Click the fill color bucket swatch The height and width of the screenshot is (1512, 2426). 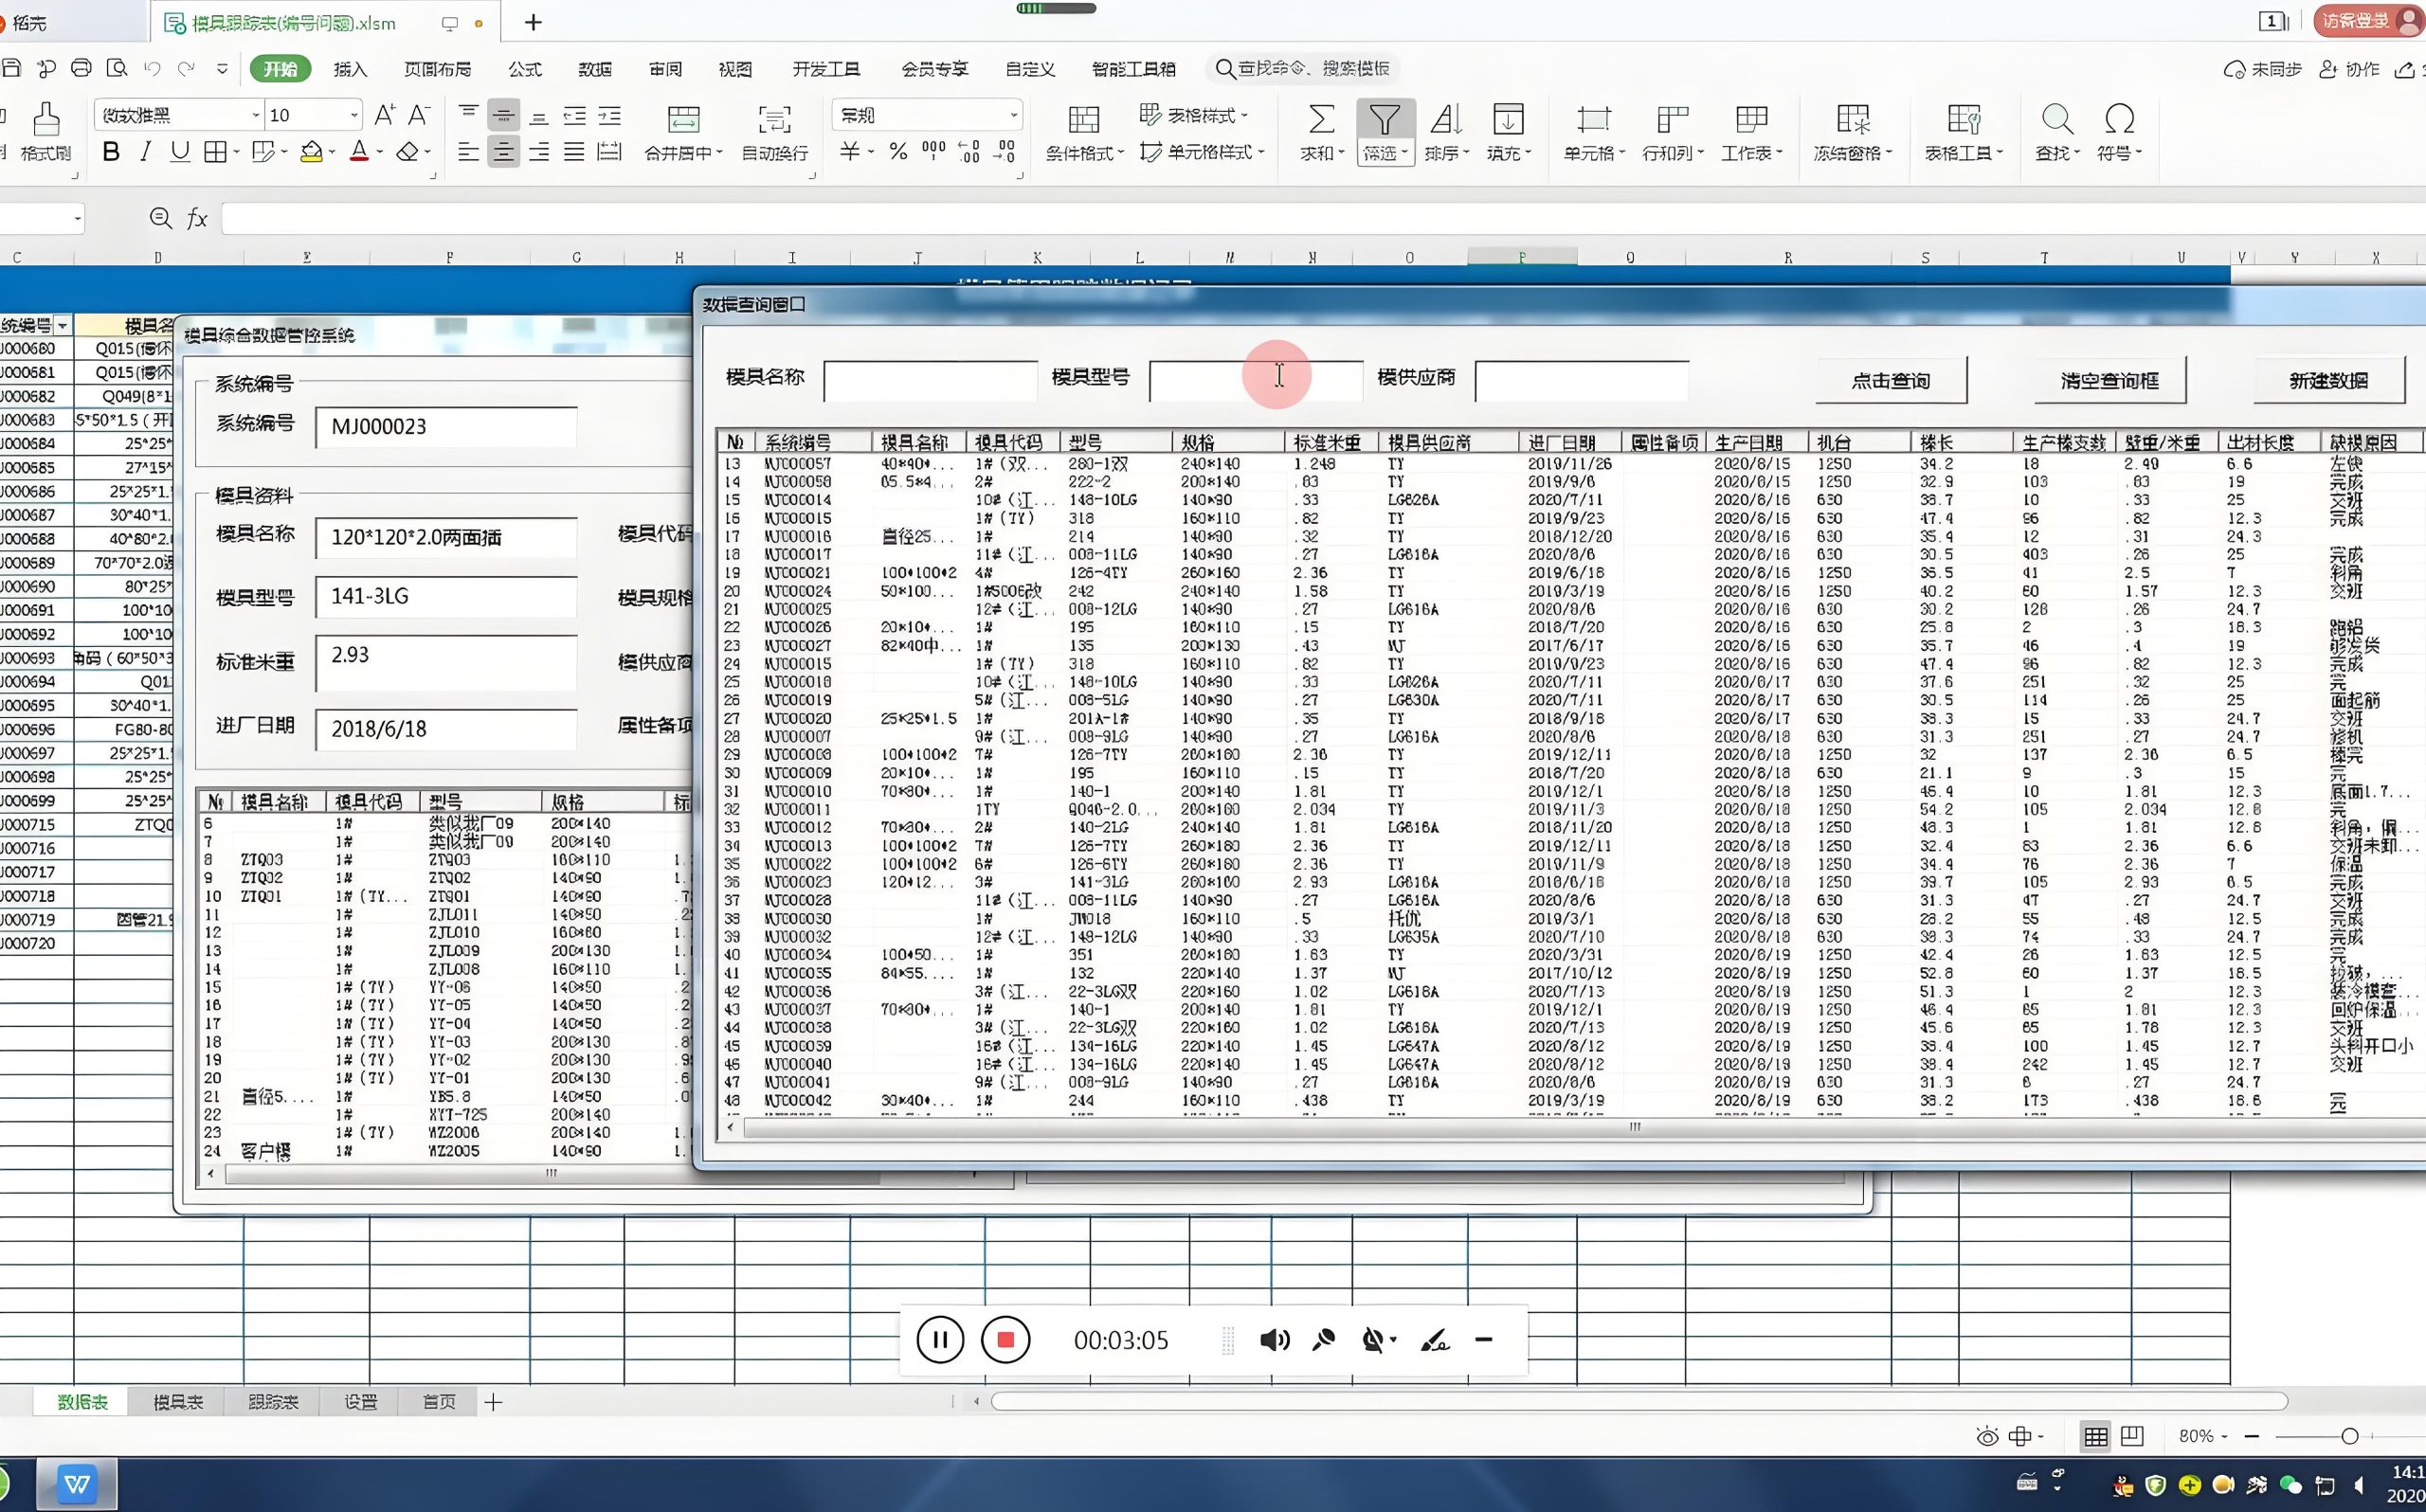311,152
